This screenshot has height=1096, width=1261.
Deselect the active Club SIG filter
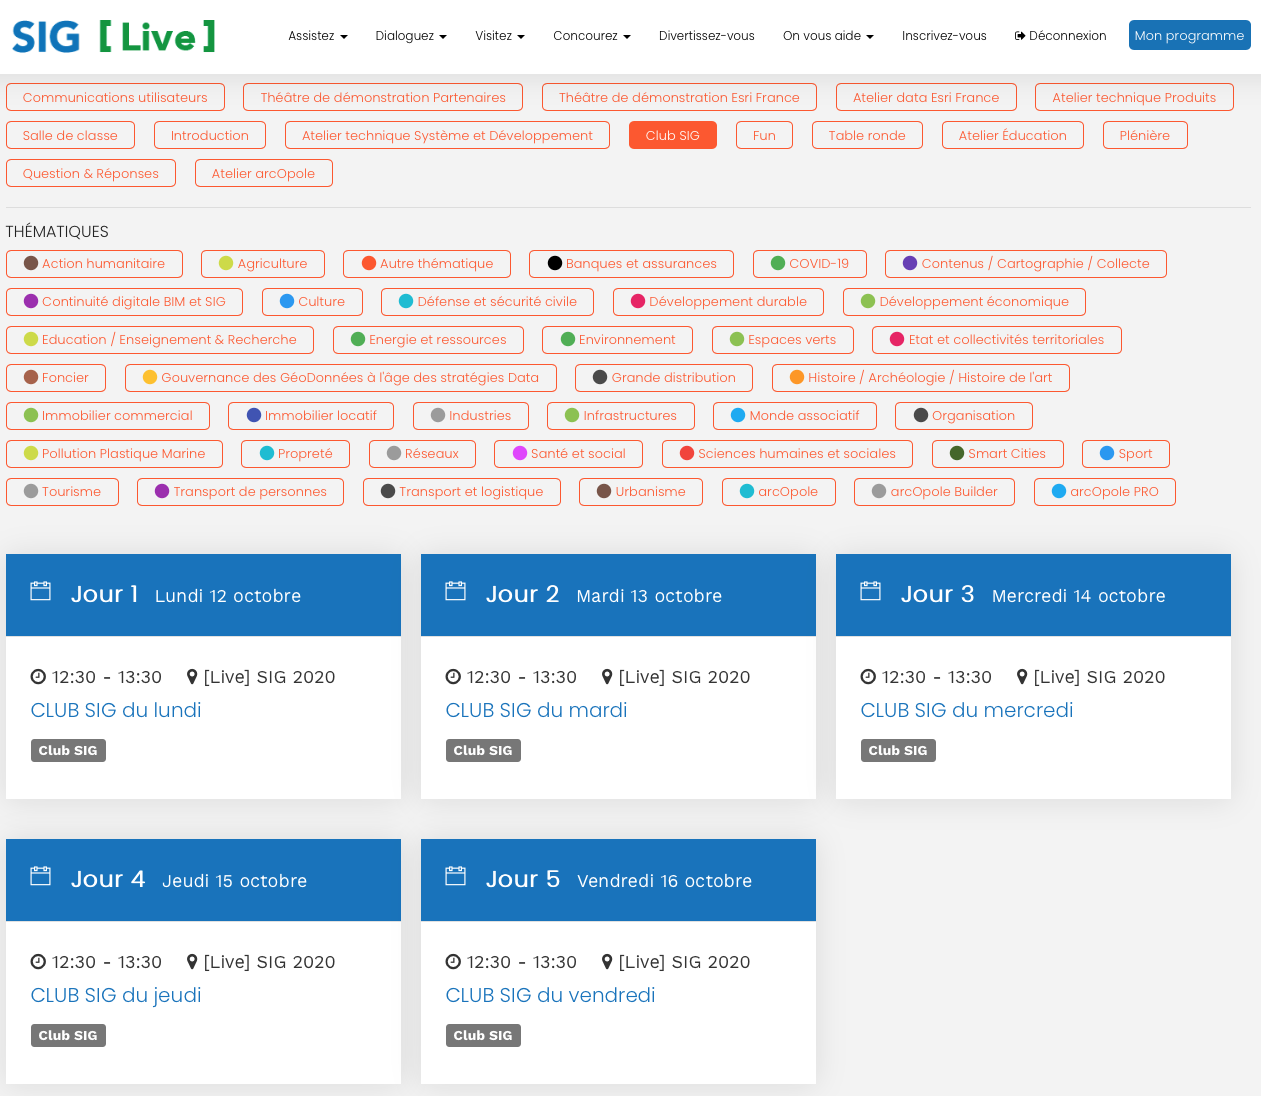tap(673, 135)
